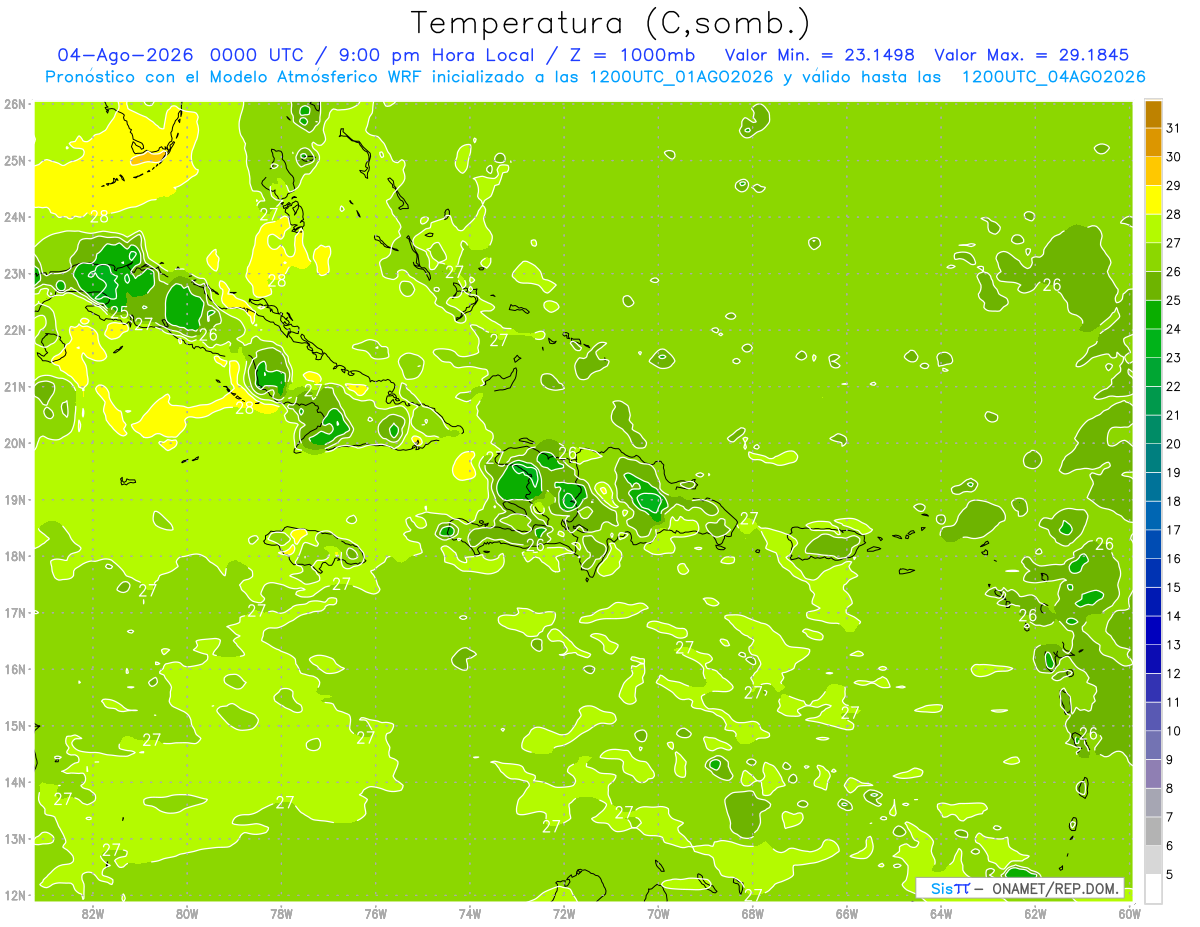Pick the blue legend swatch between 16 and 17

1153,544
